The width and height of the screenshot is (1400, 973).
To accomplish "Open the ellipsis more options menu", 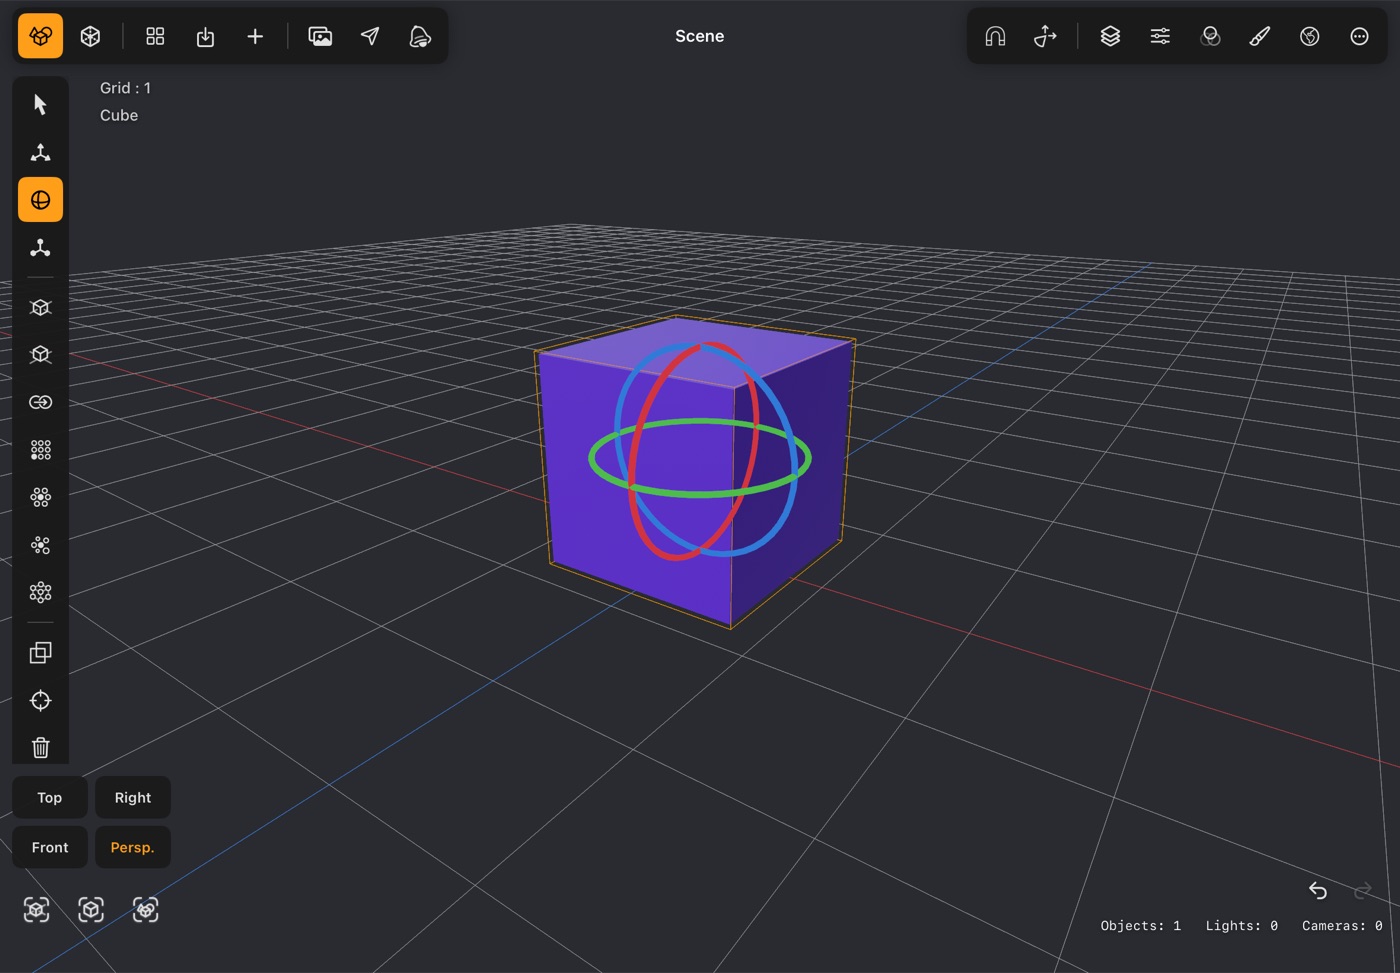I will [1359, 36].
